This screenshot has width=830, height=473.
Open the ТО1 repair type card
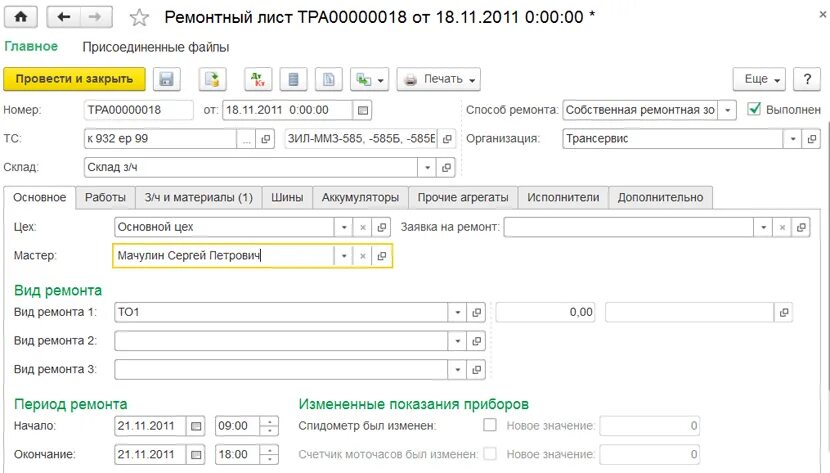[476, 312]
